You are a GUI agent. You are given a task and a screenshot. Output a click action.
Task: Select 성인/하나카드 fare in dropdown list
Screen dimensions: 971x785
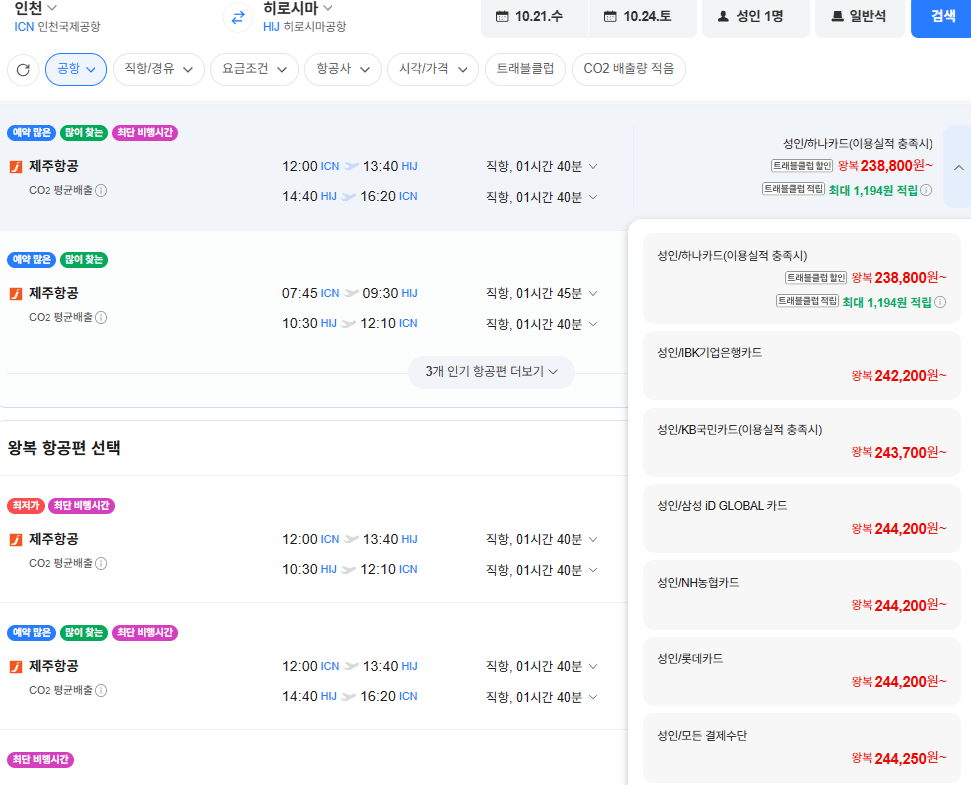coord(801,278)
